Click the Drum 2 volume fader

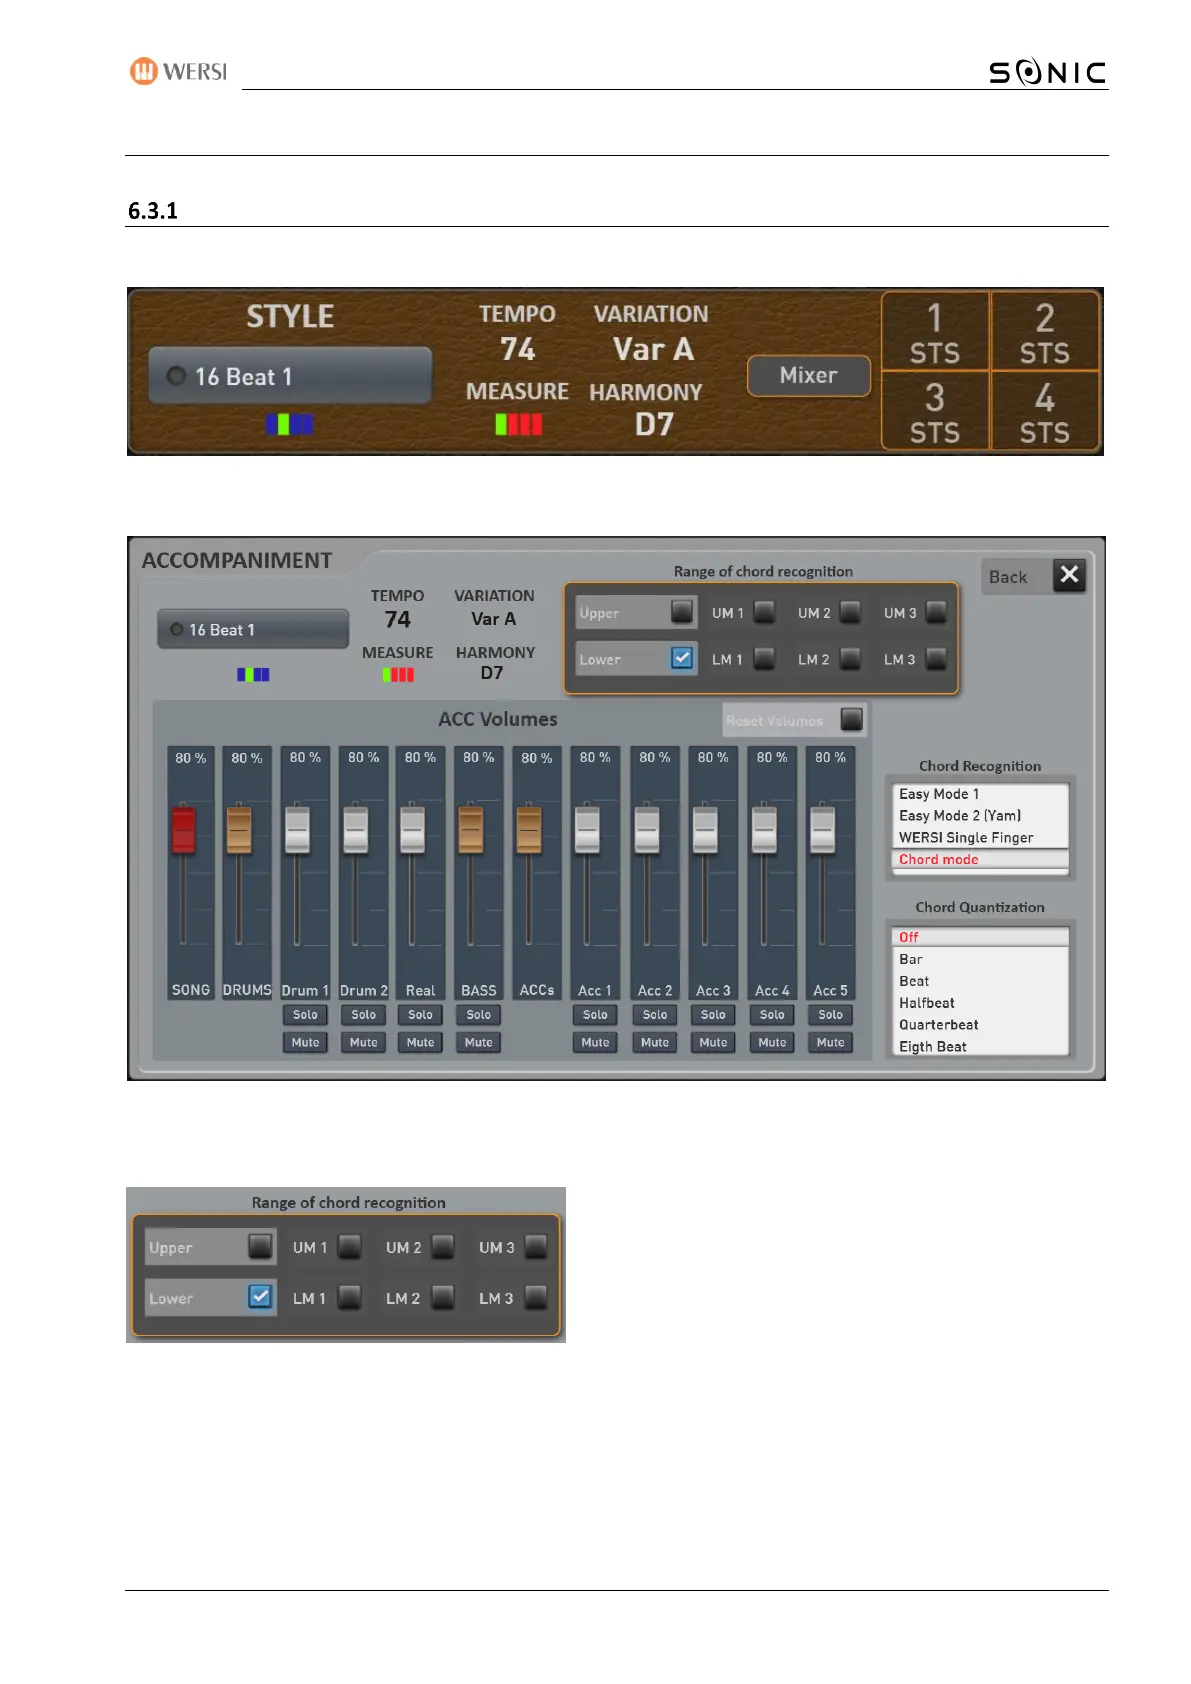[x=356, y=829]
